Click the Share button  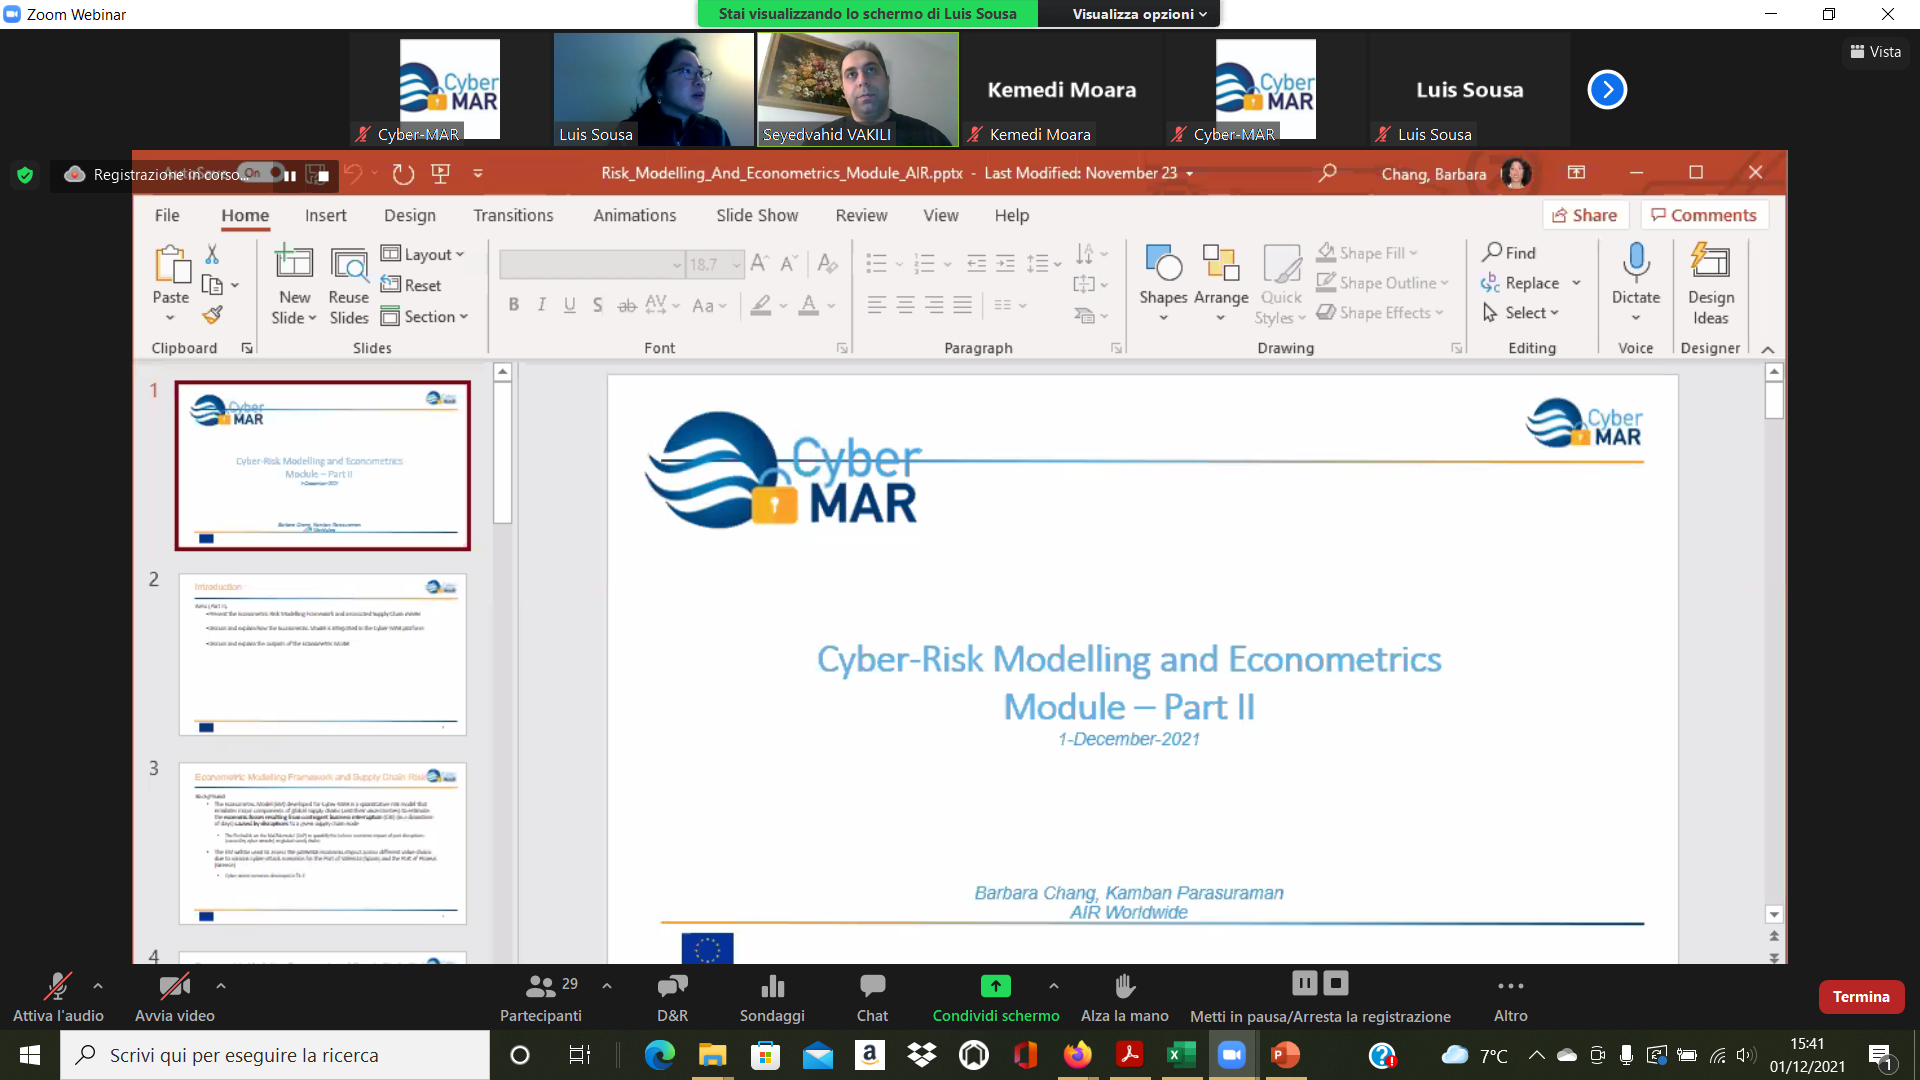1585,215
